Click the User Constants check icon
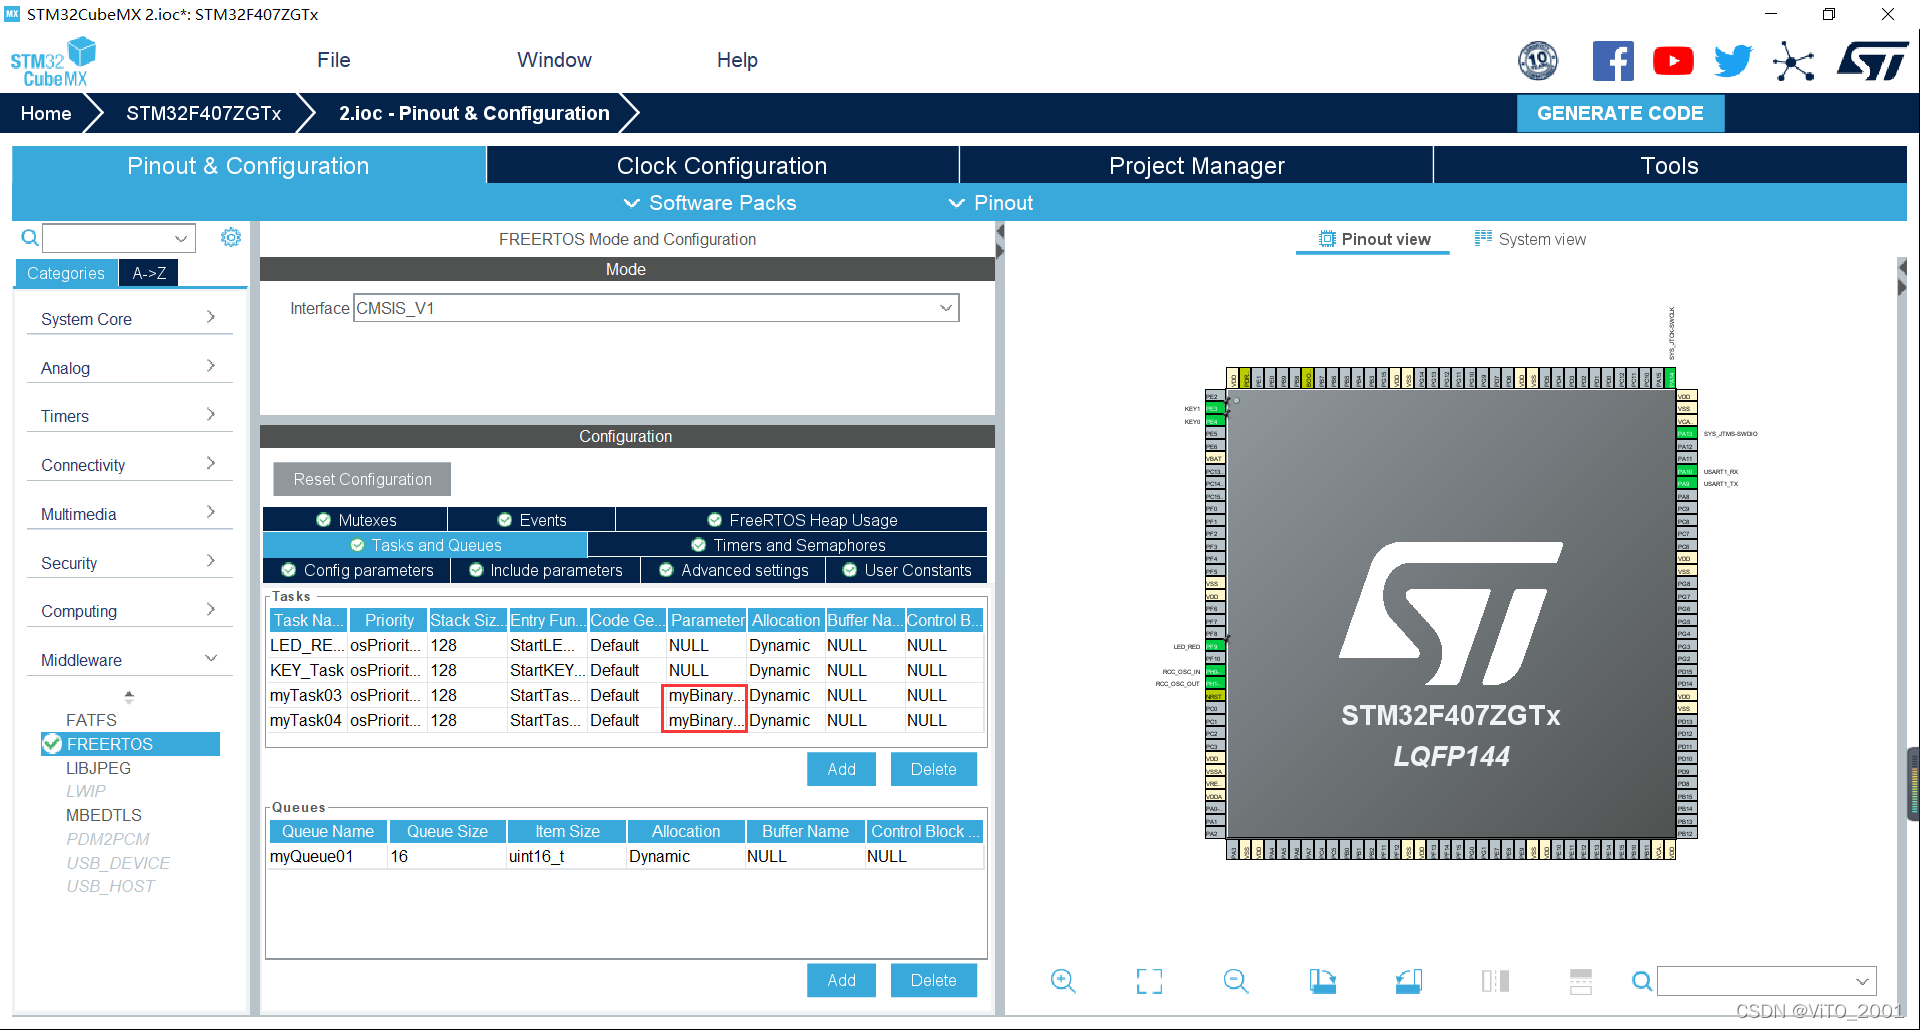 click(850, 570)
